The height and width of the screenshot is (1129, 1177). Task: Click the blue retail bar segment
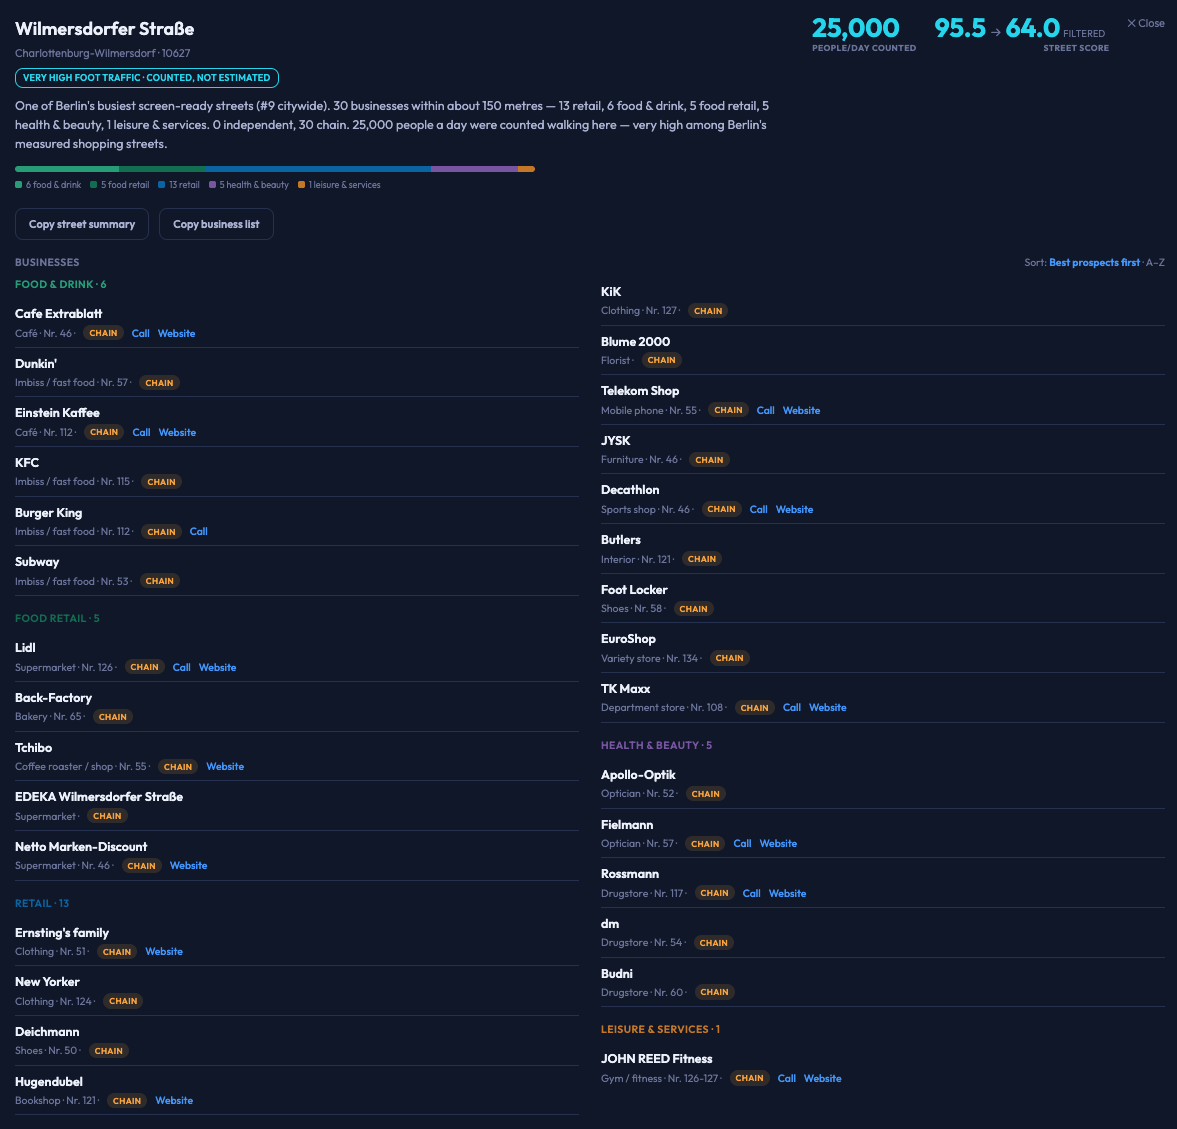point(318,169)
